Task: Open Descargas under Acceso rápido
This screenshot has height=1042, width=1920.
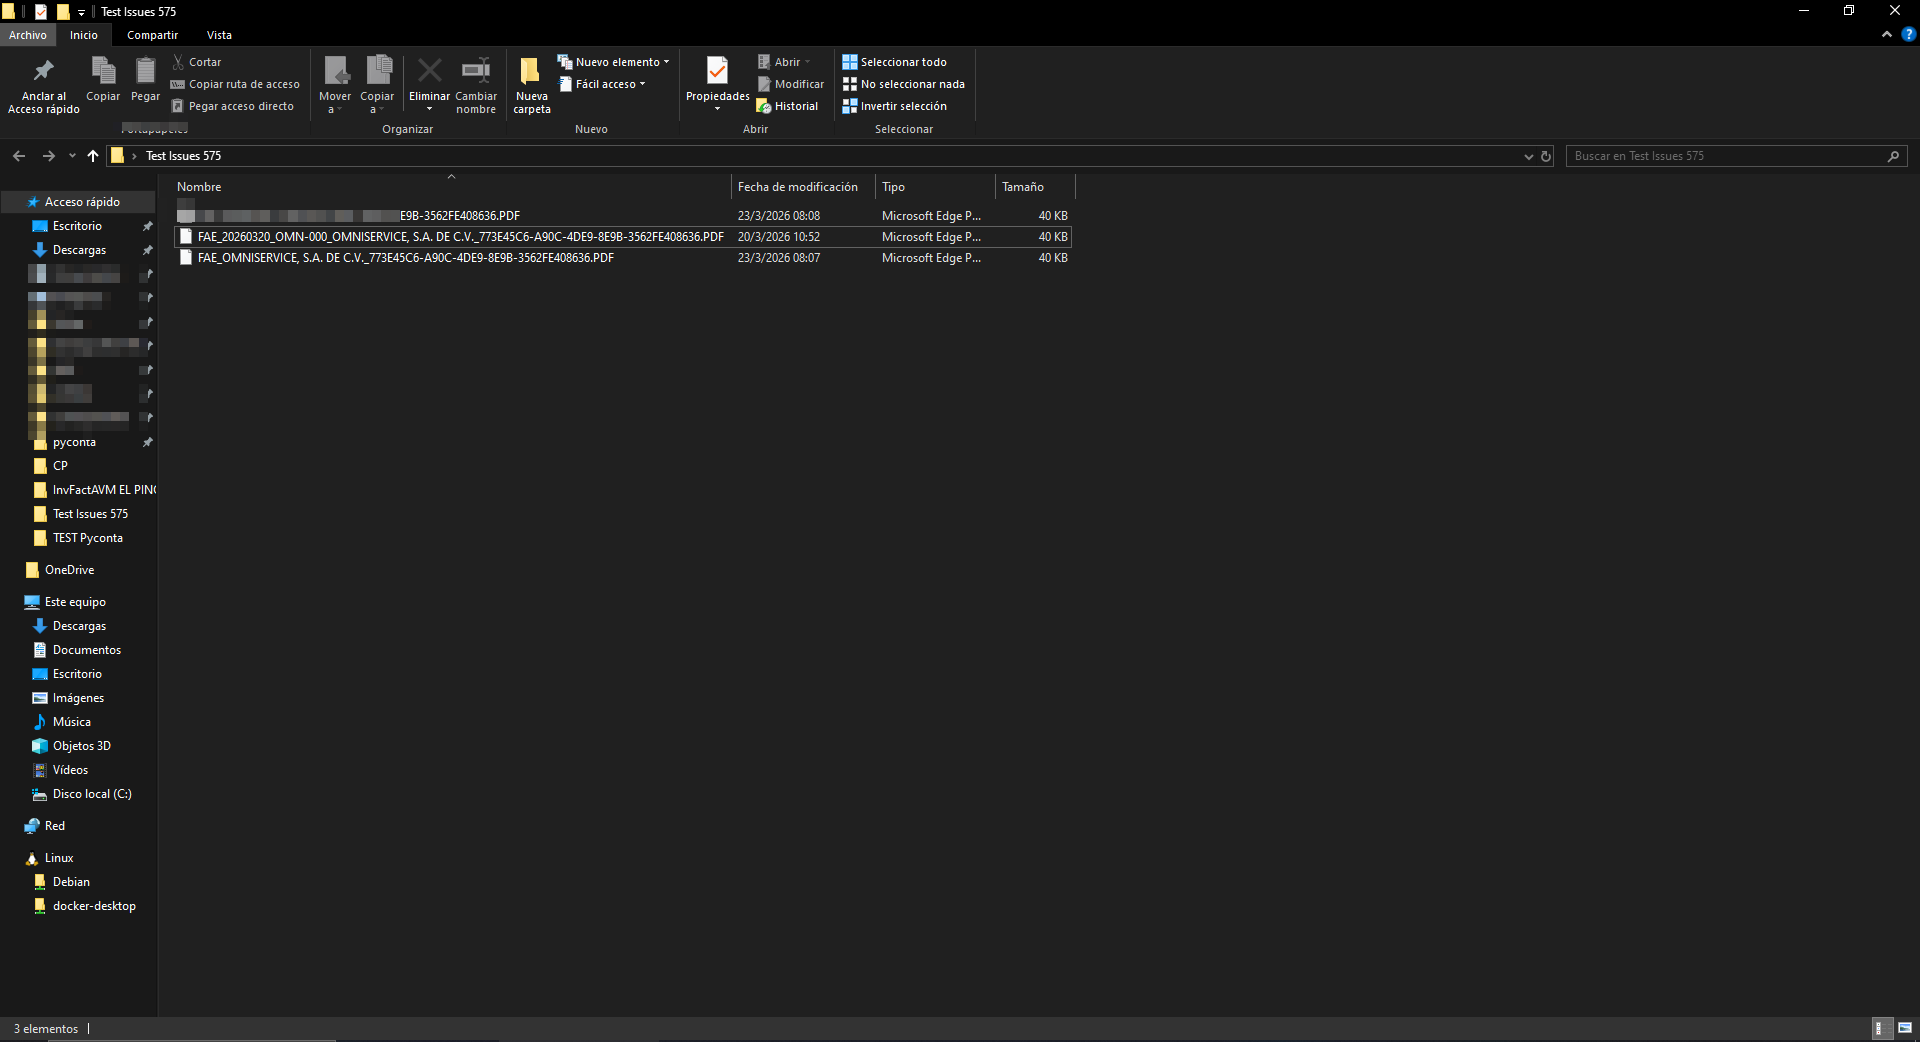Action: [x=79, y=250]
